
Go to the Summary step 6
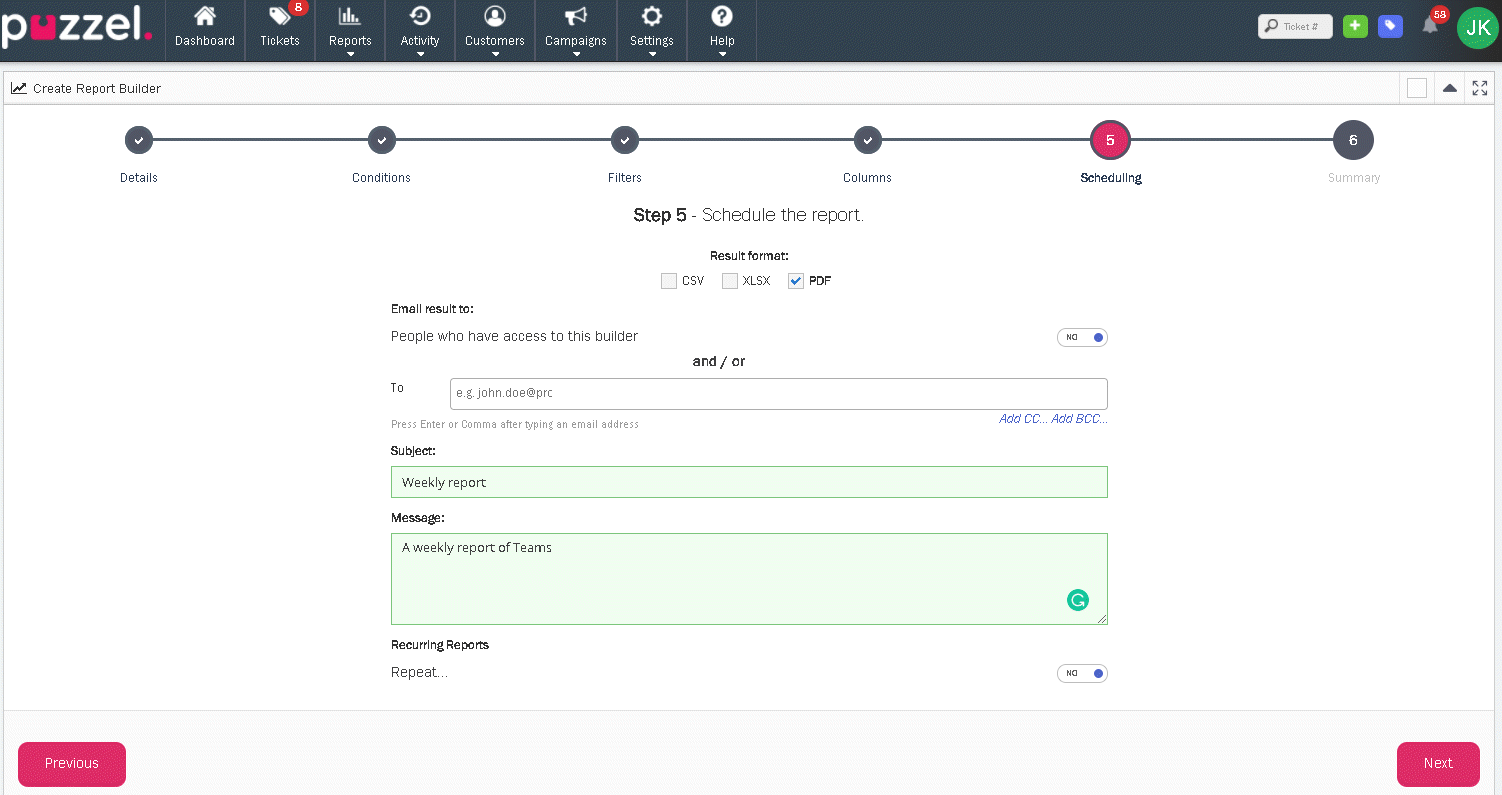1353,141
